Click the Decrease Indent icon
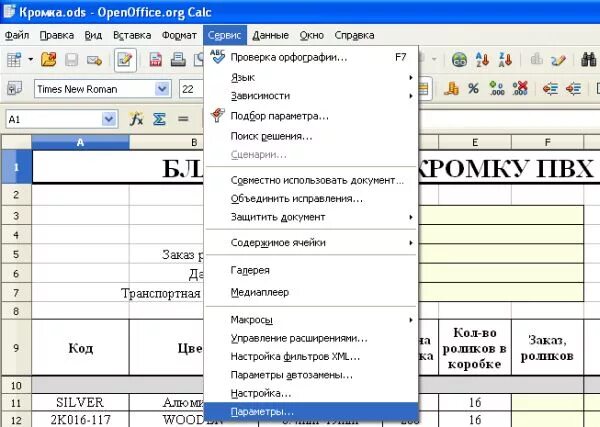 [550, 89]
